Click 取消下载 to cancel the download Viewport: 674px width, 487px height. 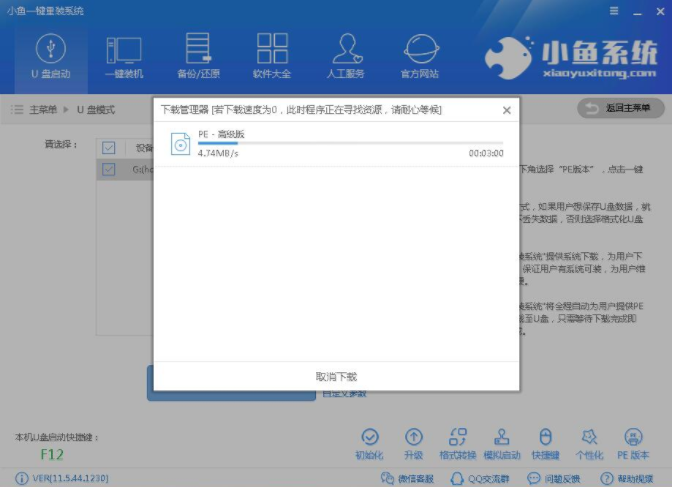tap(336, 377)
